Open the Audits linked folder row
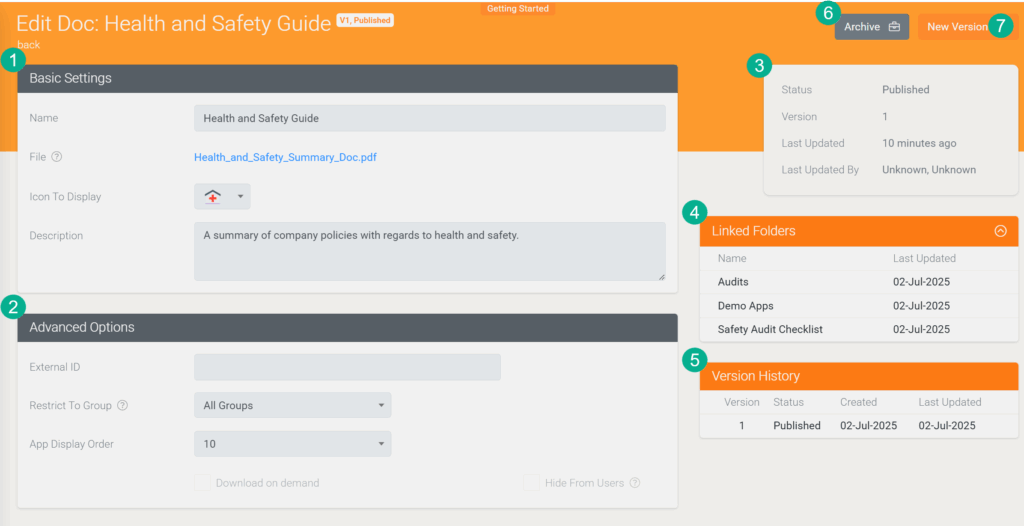The image size is (1024, 526). (x=859, y=282)
